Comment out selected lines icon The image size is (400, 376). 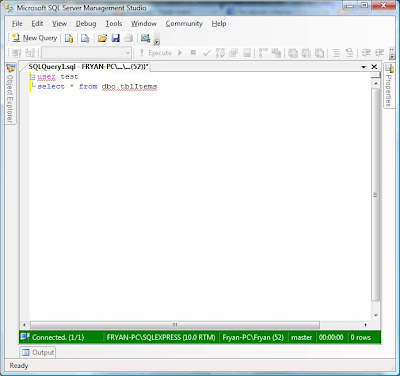click(336, 53)
